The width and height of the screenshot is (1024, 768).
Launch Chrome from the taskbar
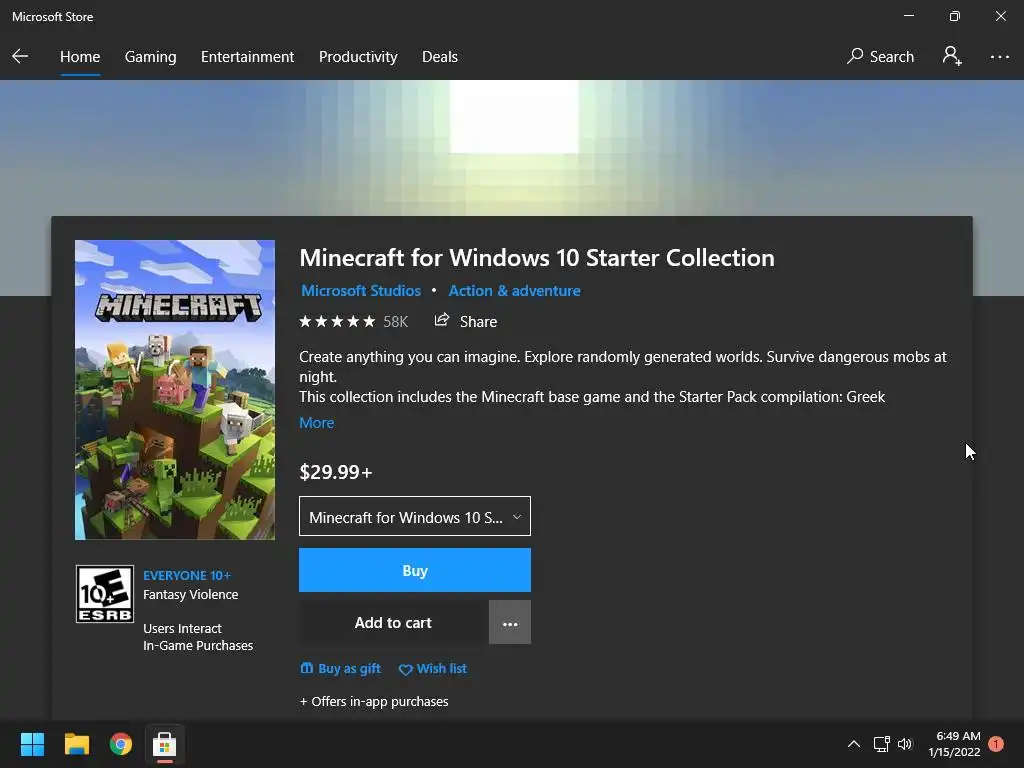tap(121, 744)
